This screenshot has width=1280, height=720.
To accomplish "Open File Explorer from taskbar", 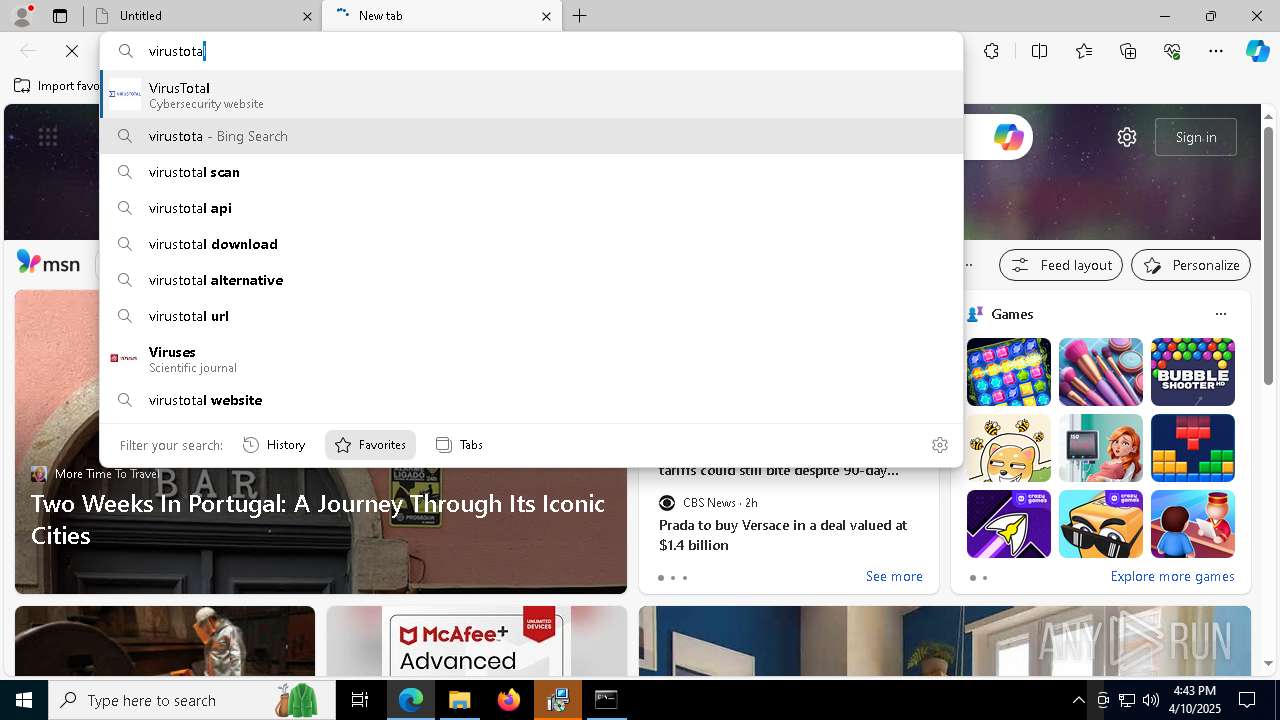I will [x=459, y=700].
